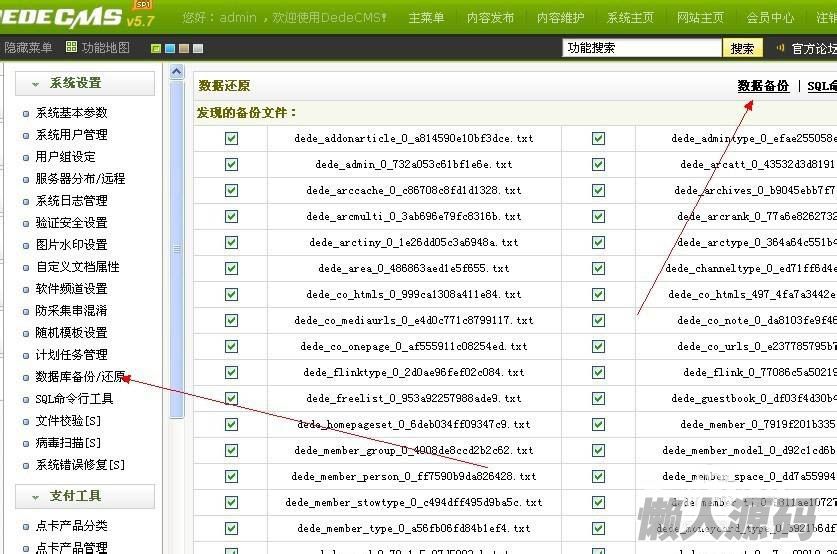Open 系统用户管理 in sidebar
837x554 pixels.
pos(72,134)
